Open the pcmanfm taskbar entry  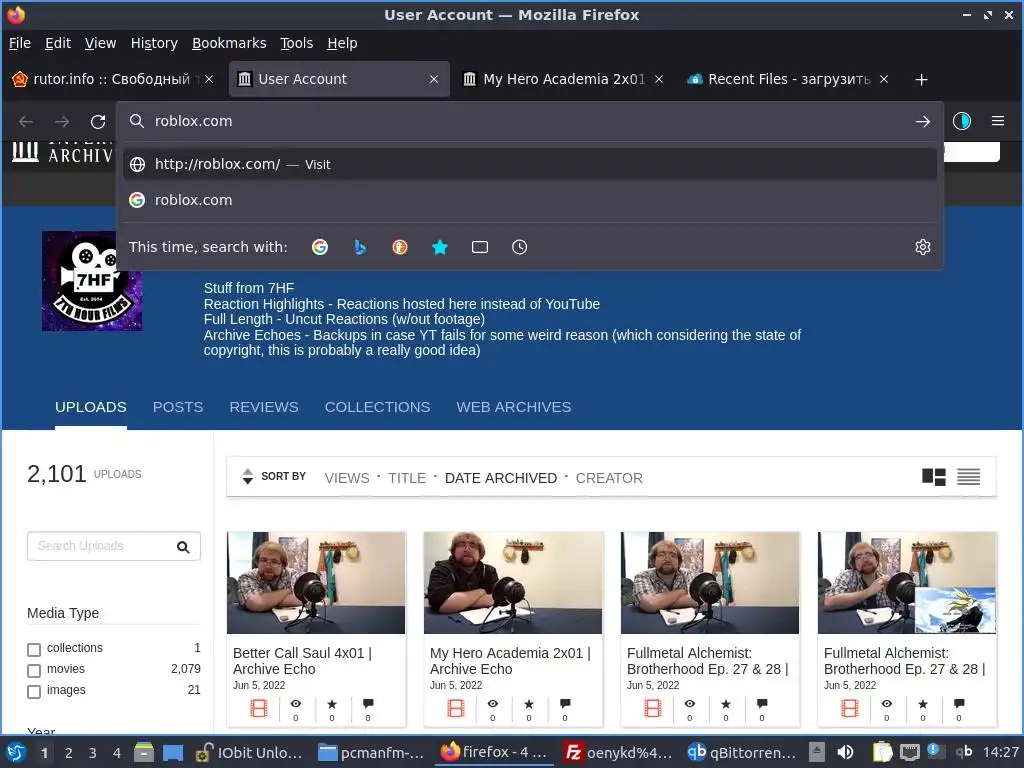click(371, 752)
